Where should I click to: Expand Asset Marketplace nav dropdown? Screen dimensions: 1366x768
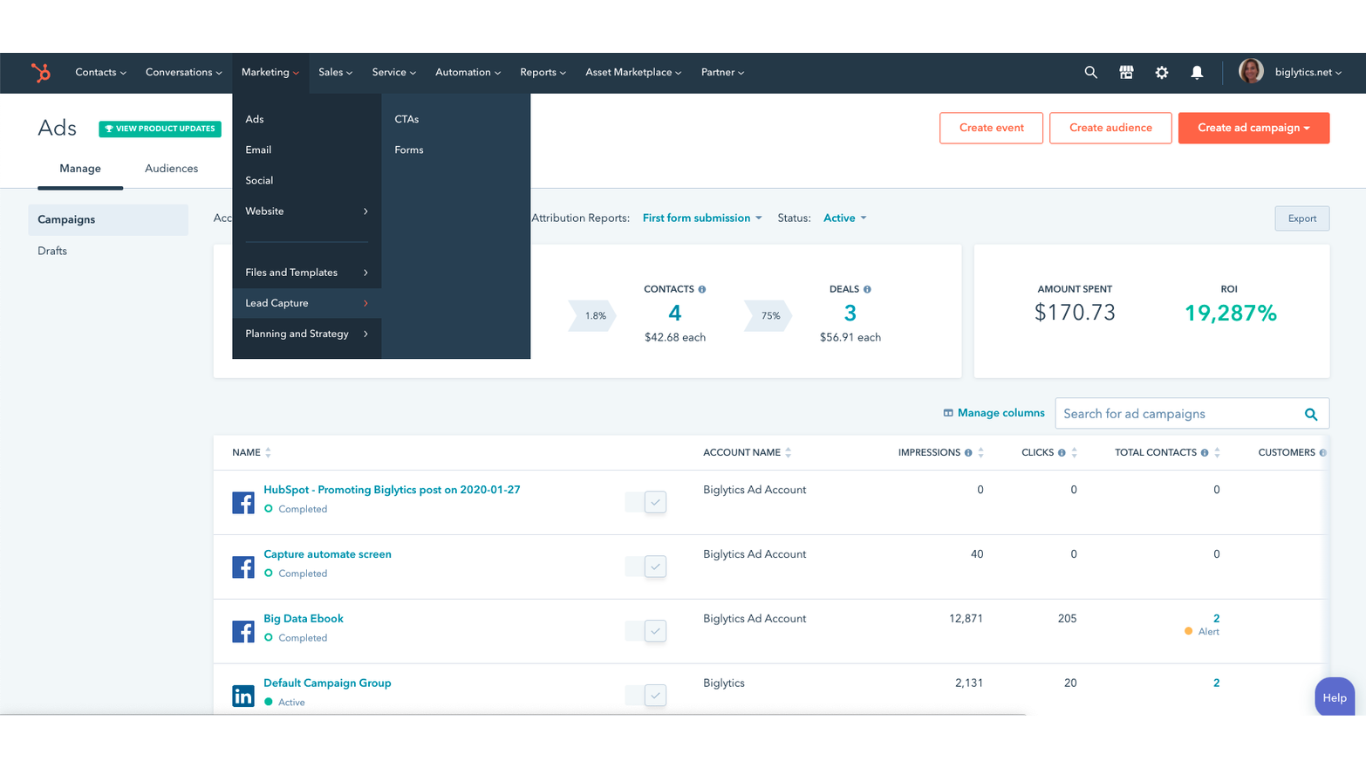tap(634, 72)
